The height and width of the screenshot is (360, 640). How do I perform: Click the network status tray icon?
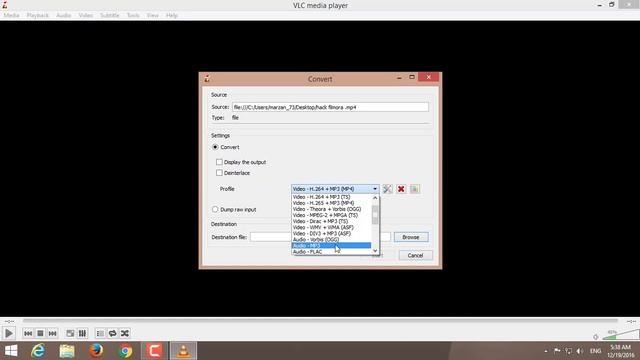click(x=569, y=351)
